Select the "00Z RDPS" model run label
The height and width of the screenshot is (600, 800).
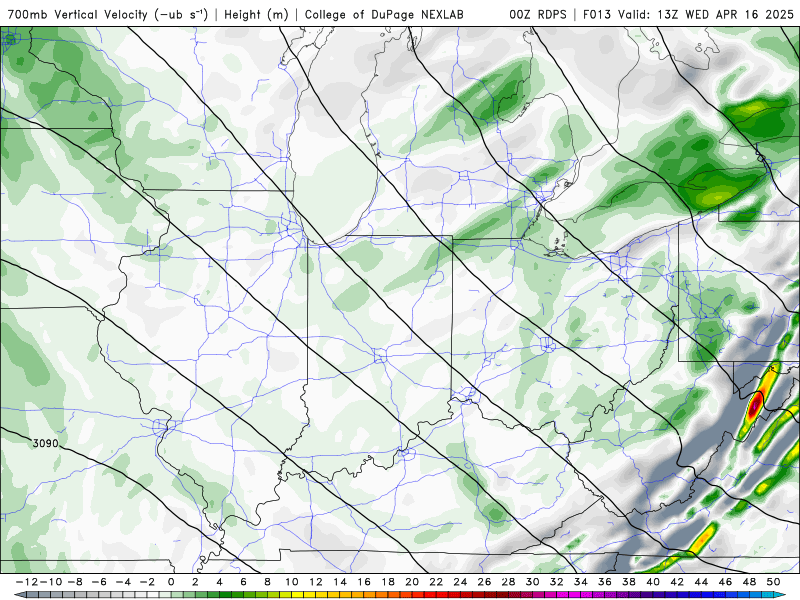tap(538, 14)
